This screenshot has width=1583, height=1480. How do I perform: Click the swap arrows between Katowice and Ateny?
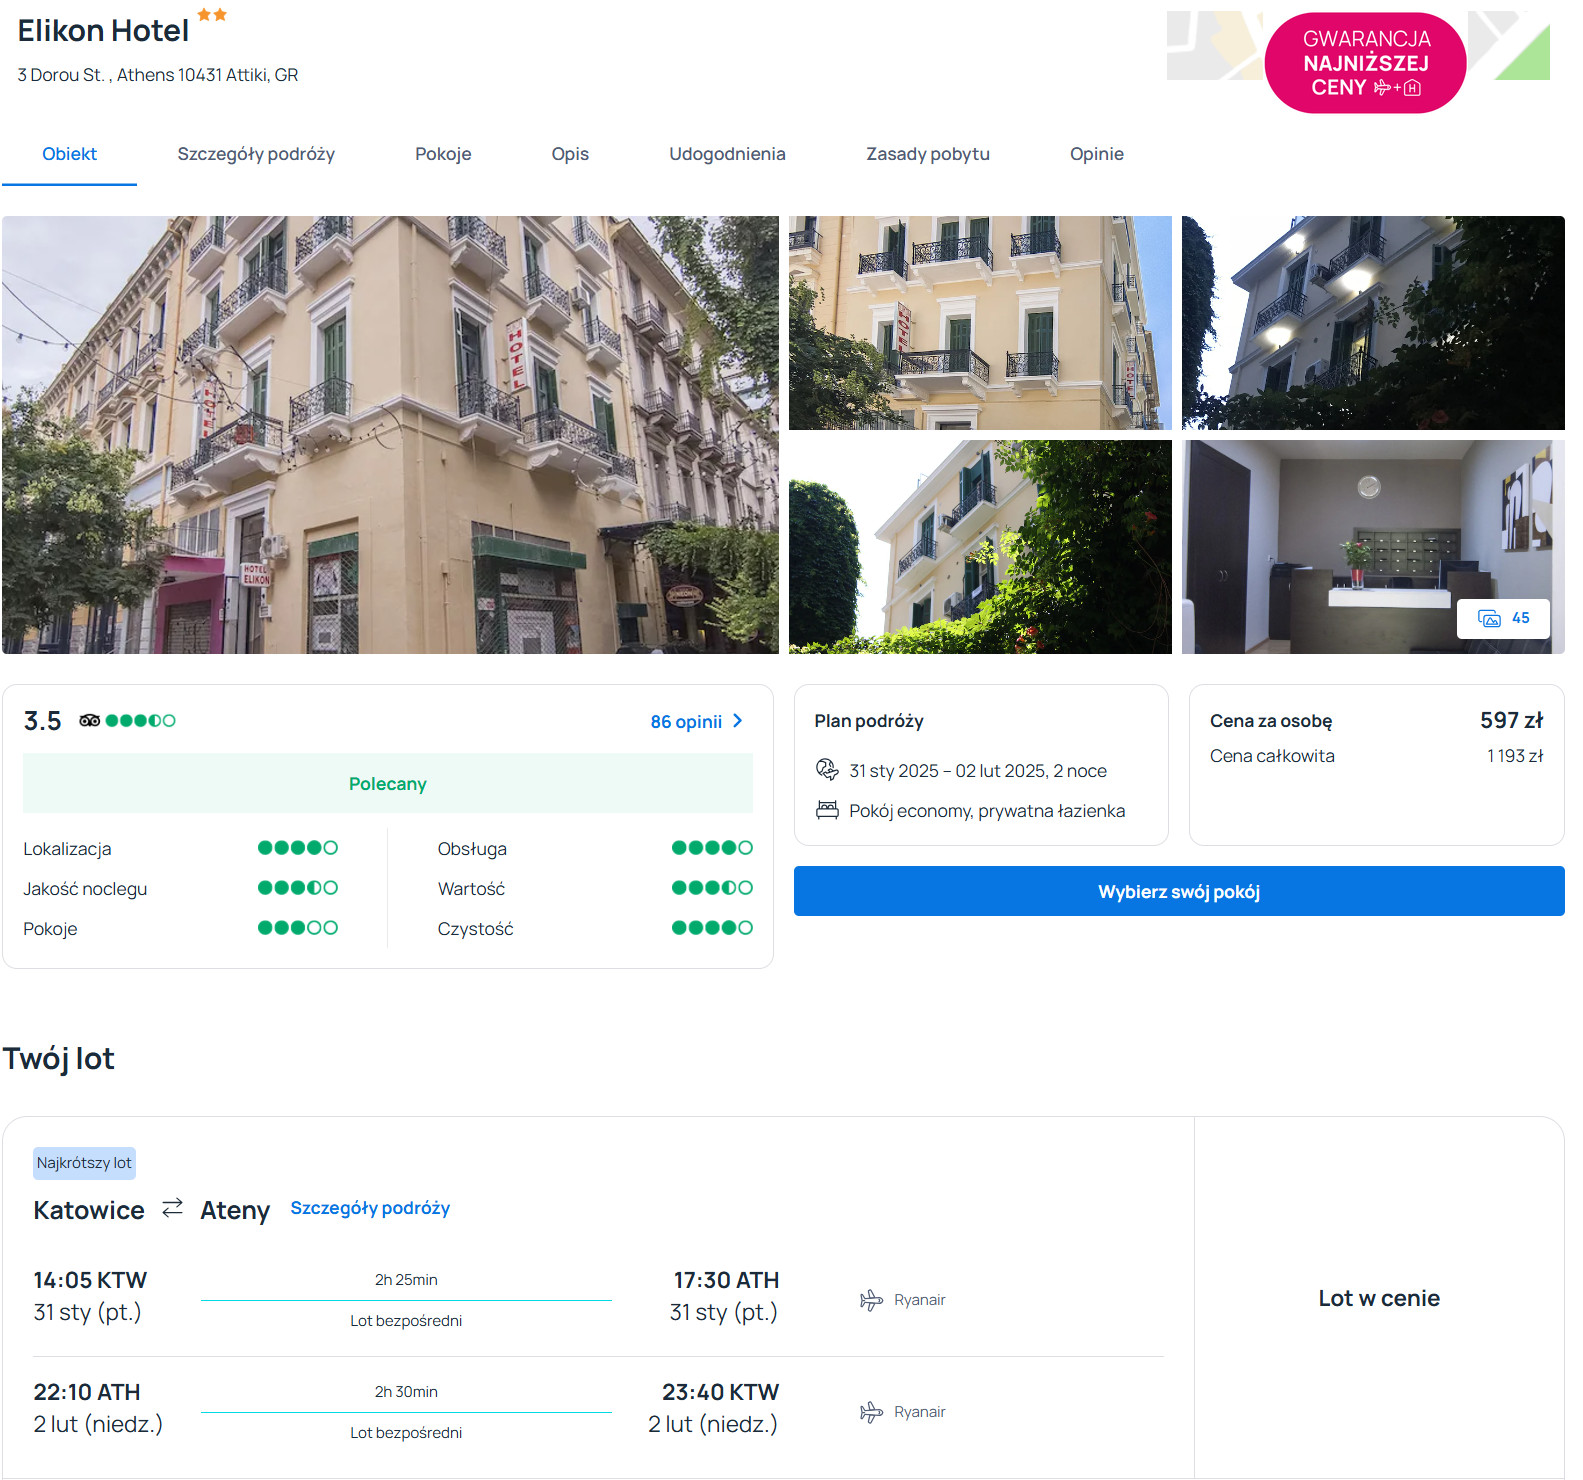(173, 1208)
